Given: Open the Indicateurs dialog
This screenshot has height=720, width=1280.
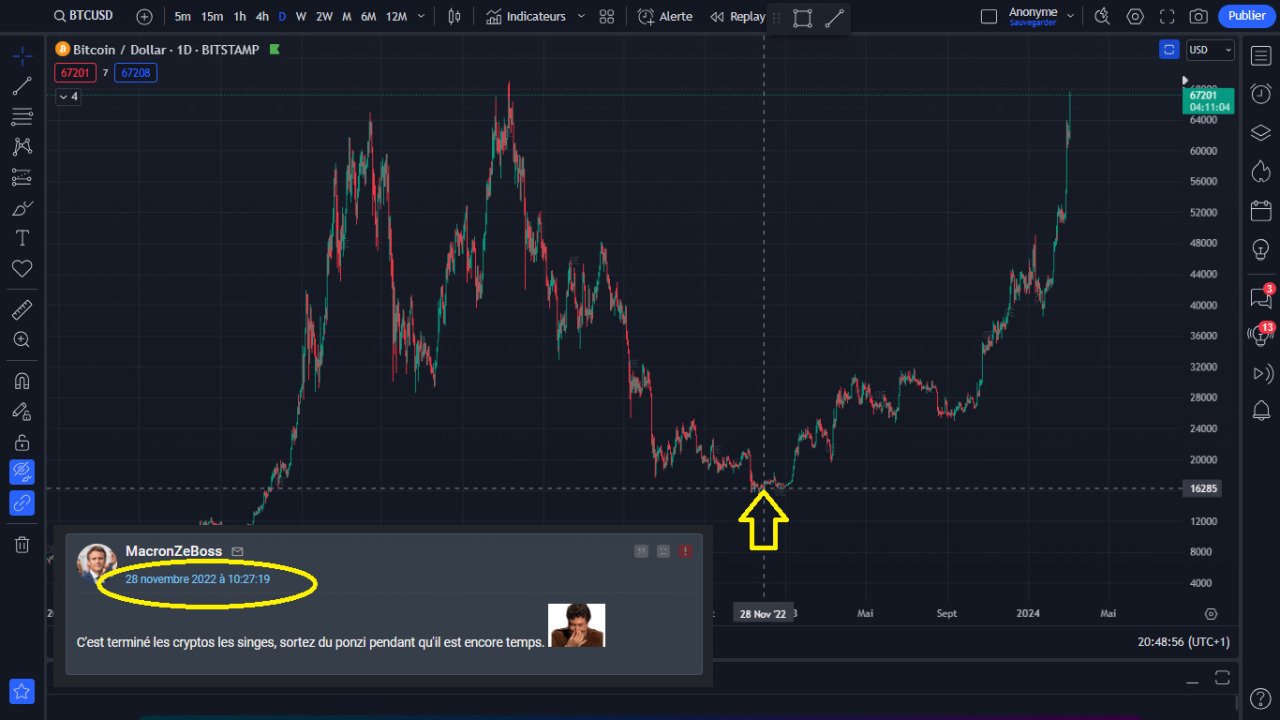Looking at the screenshot, I should click(525, 16).
